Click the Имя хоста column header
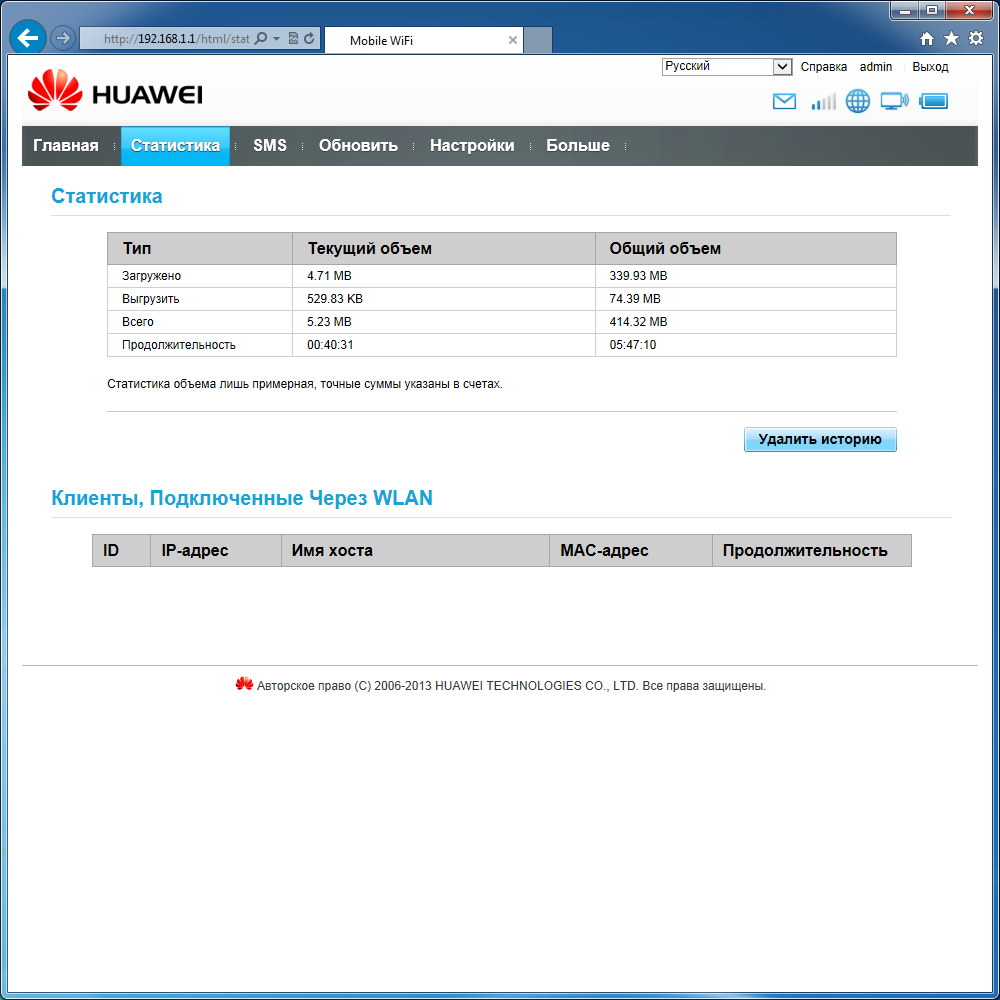This screenshot has width=1000, height=1000. tap(415, 550)
